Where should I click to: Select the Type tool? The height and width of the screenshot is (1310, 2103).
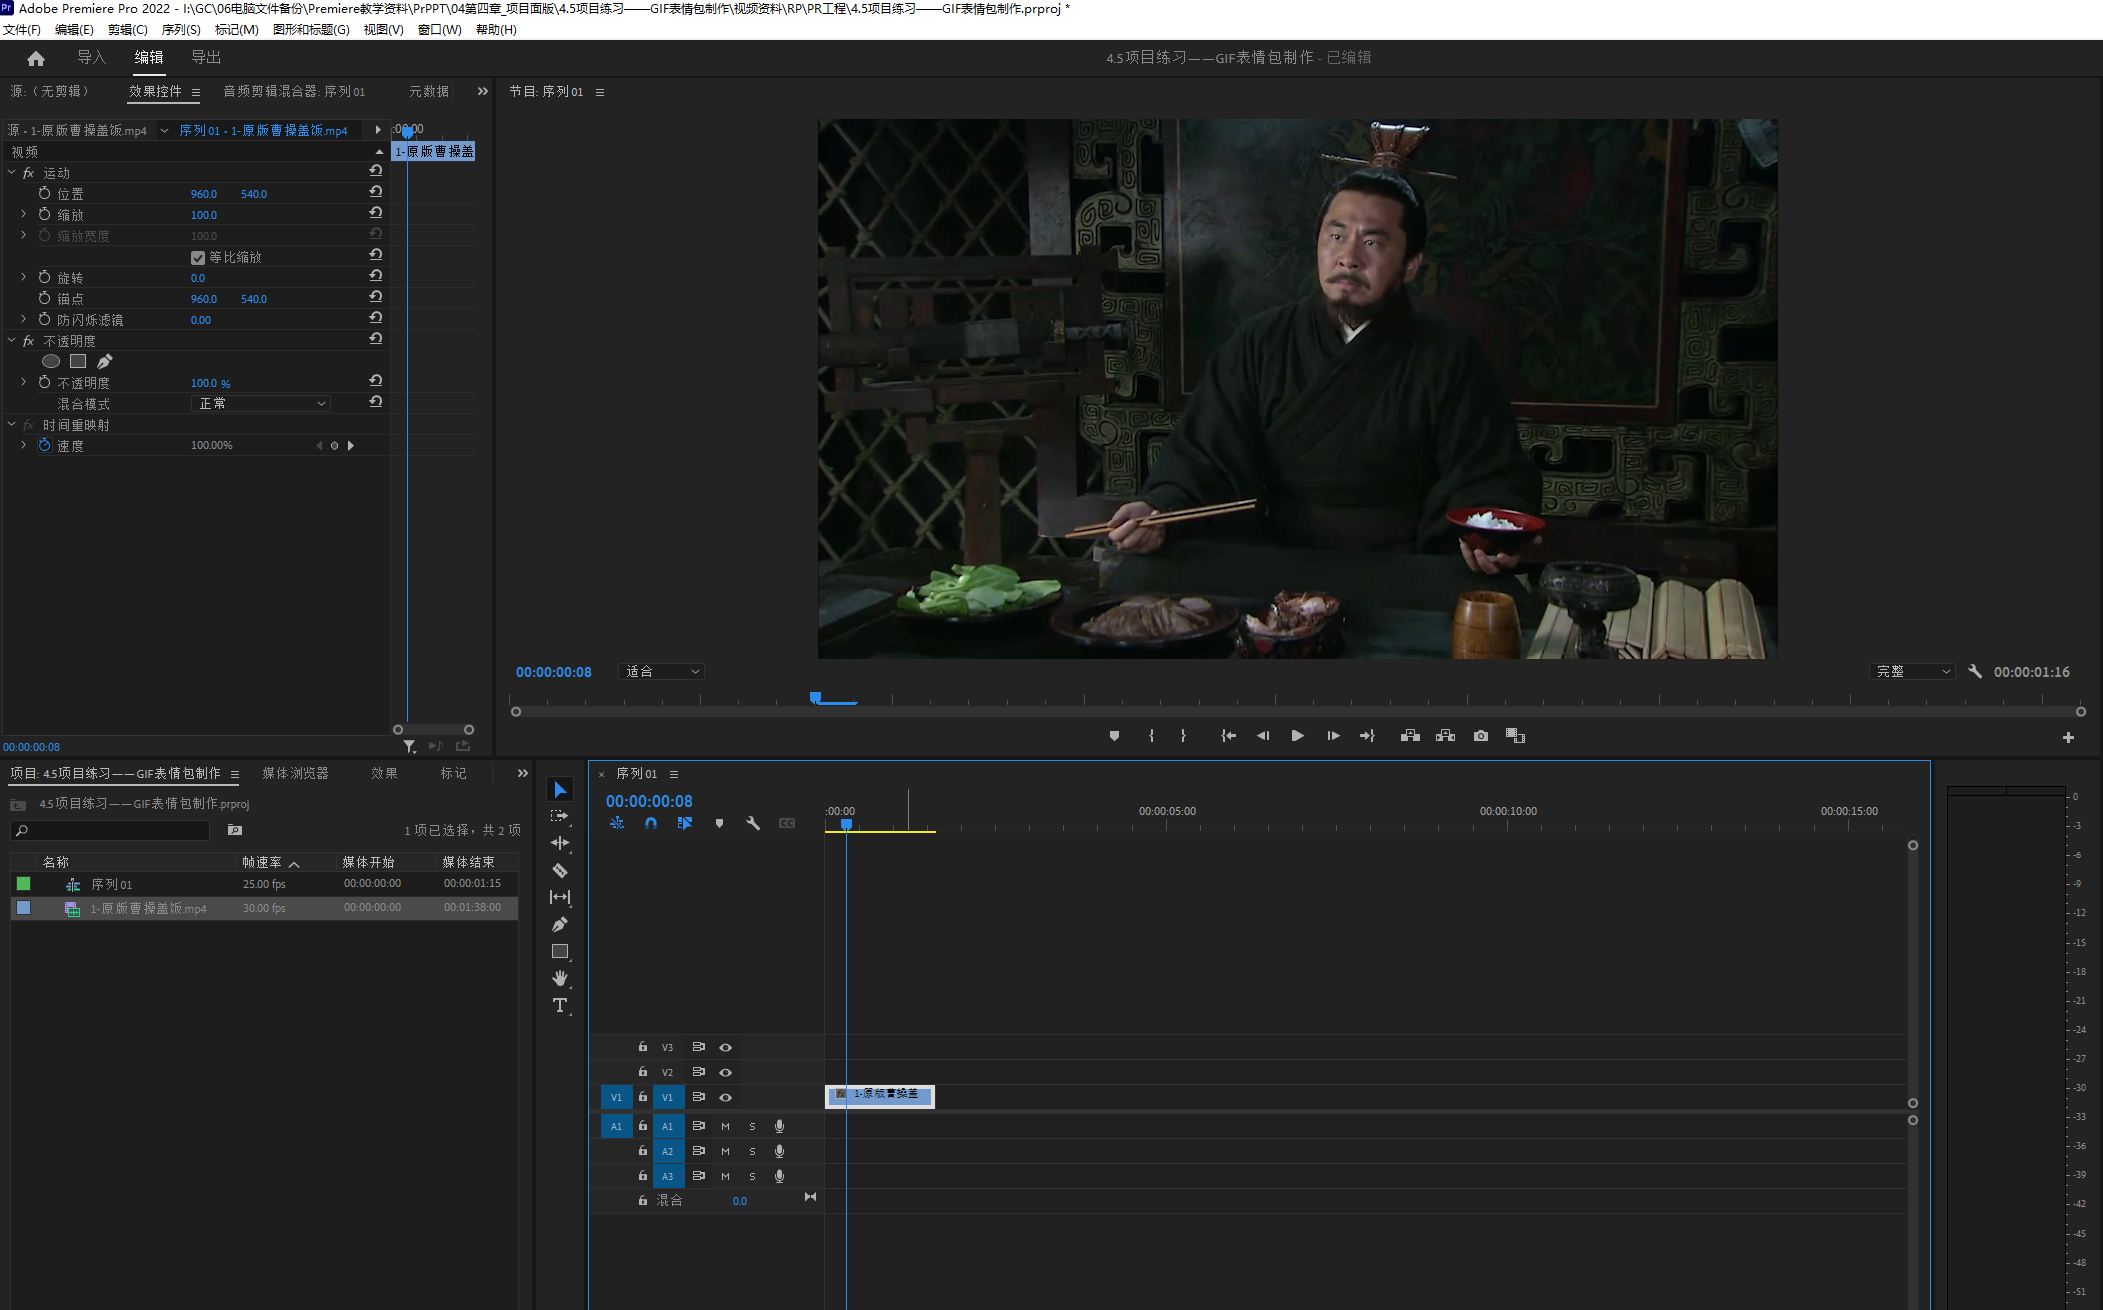560,1005
